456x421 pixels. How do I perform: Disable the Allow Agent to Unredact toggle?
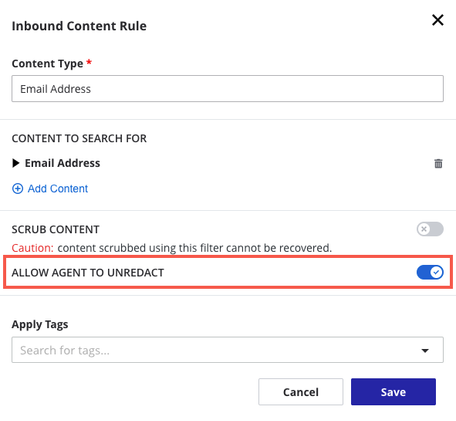coord(430,272)
